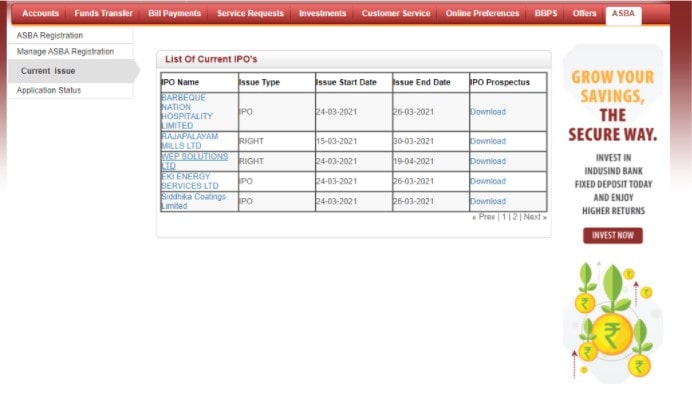Screen dimensions: 692x393
Task: Click IPO issue type for Siddhika Coatings
Action: tap(246, 201)
